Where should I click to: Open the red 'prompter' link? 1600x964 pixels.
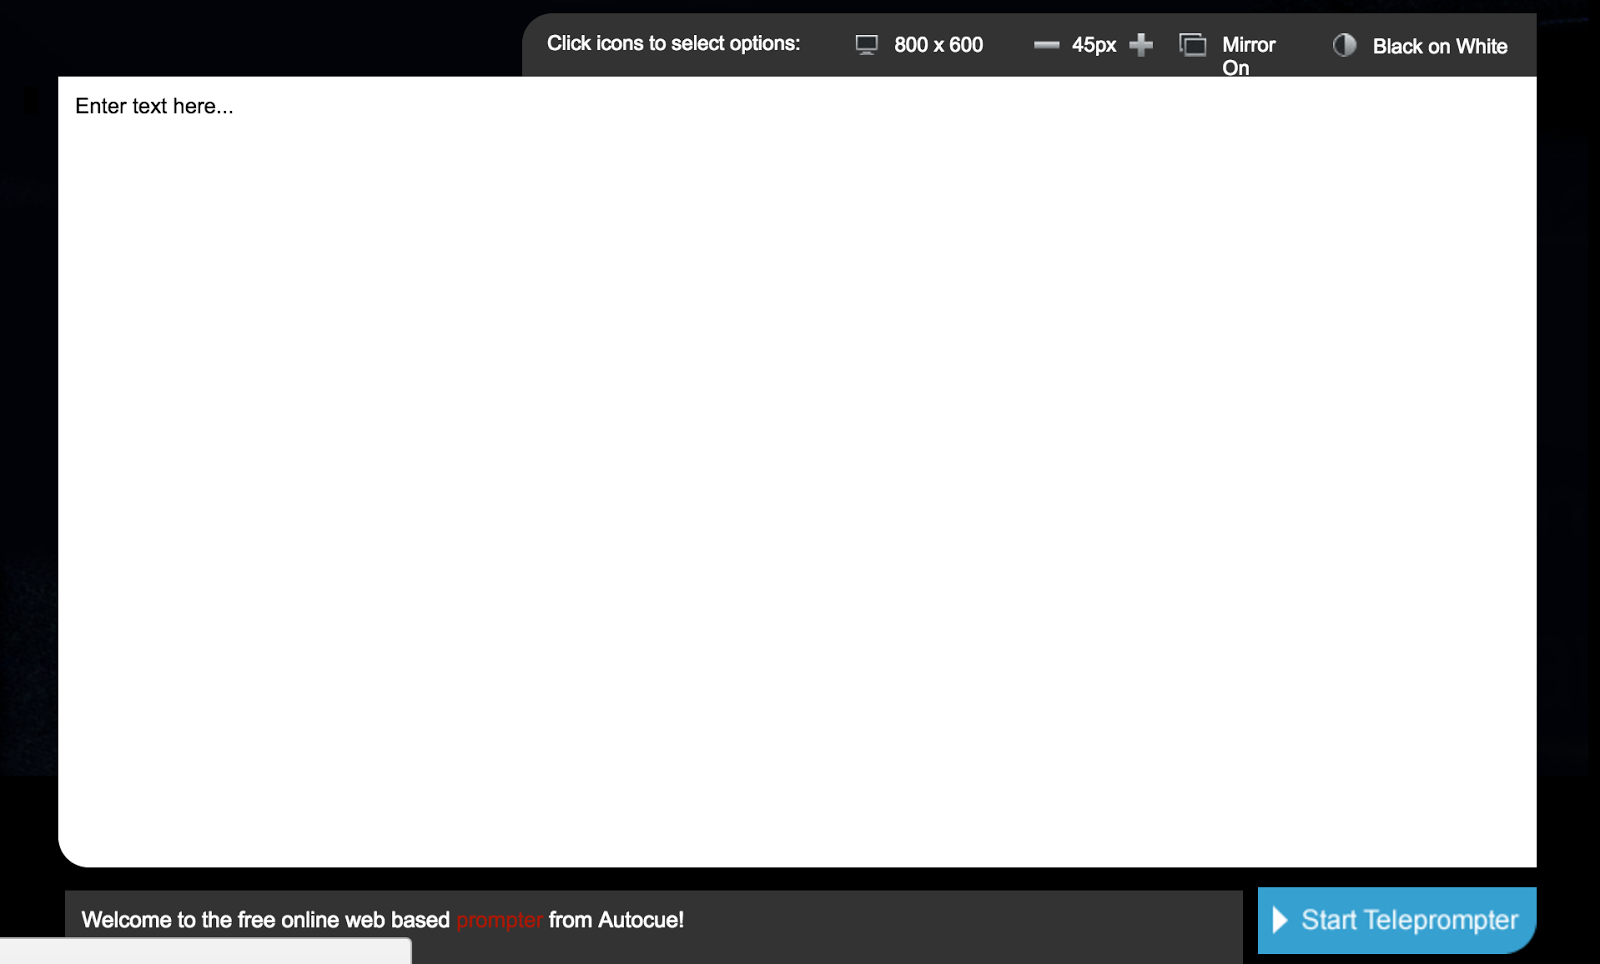click(499, 920)
